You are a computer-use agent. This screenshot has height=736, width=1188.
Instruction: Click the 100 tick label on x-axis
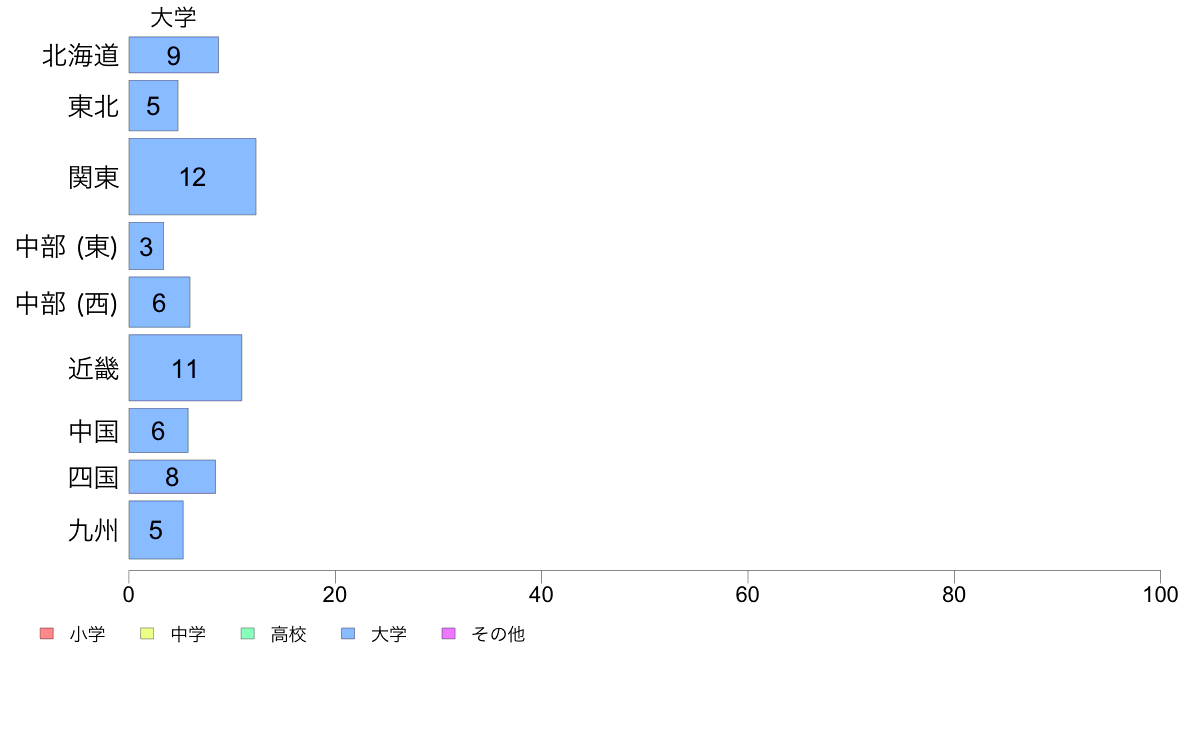pos(1160,595)
